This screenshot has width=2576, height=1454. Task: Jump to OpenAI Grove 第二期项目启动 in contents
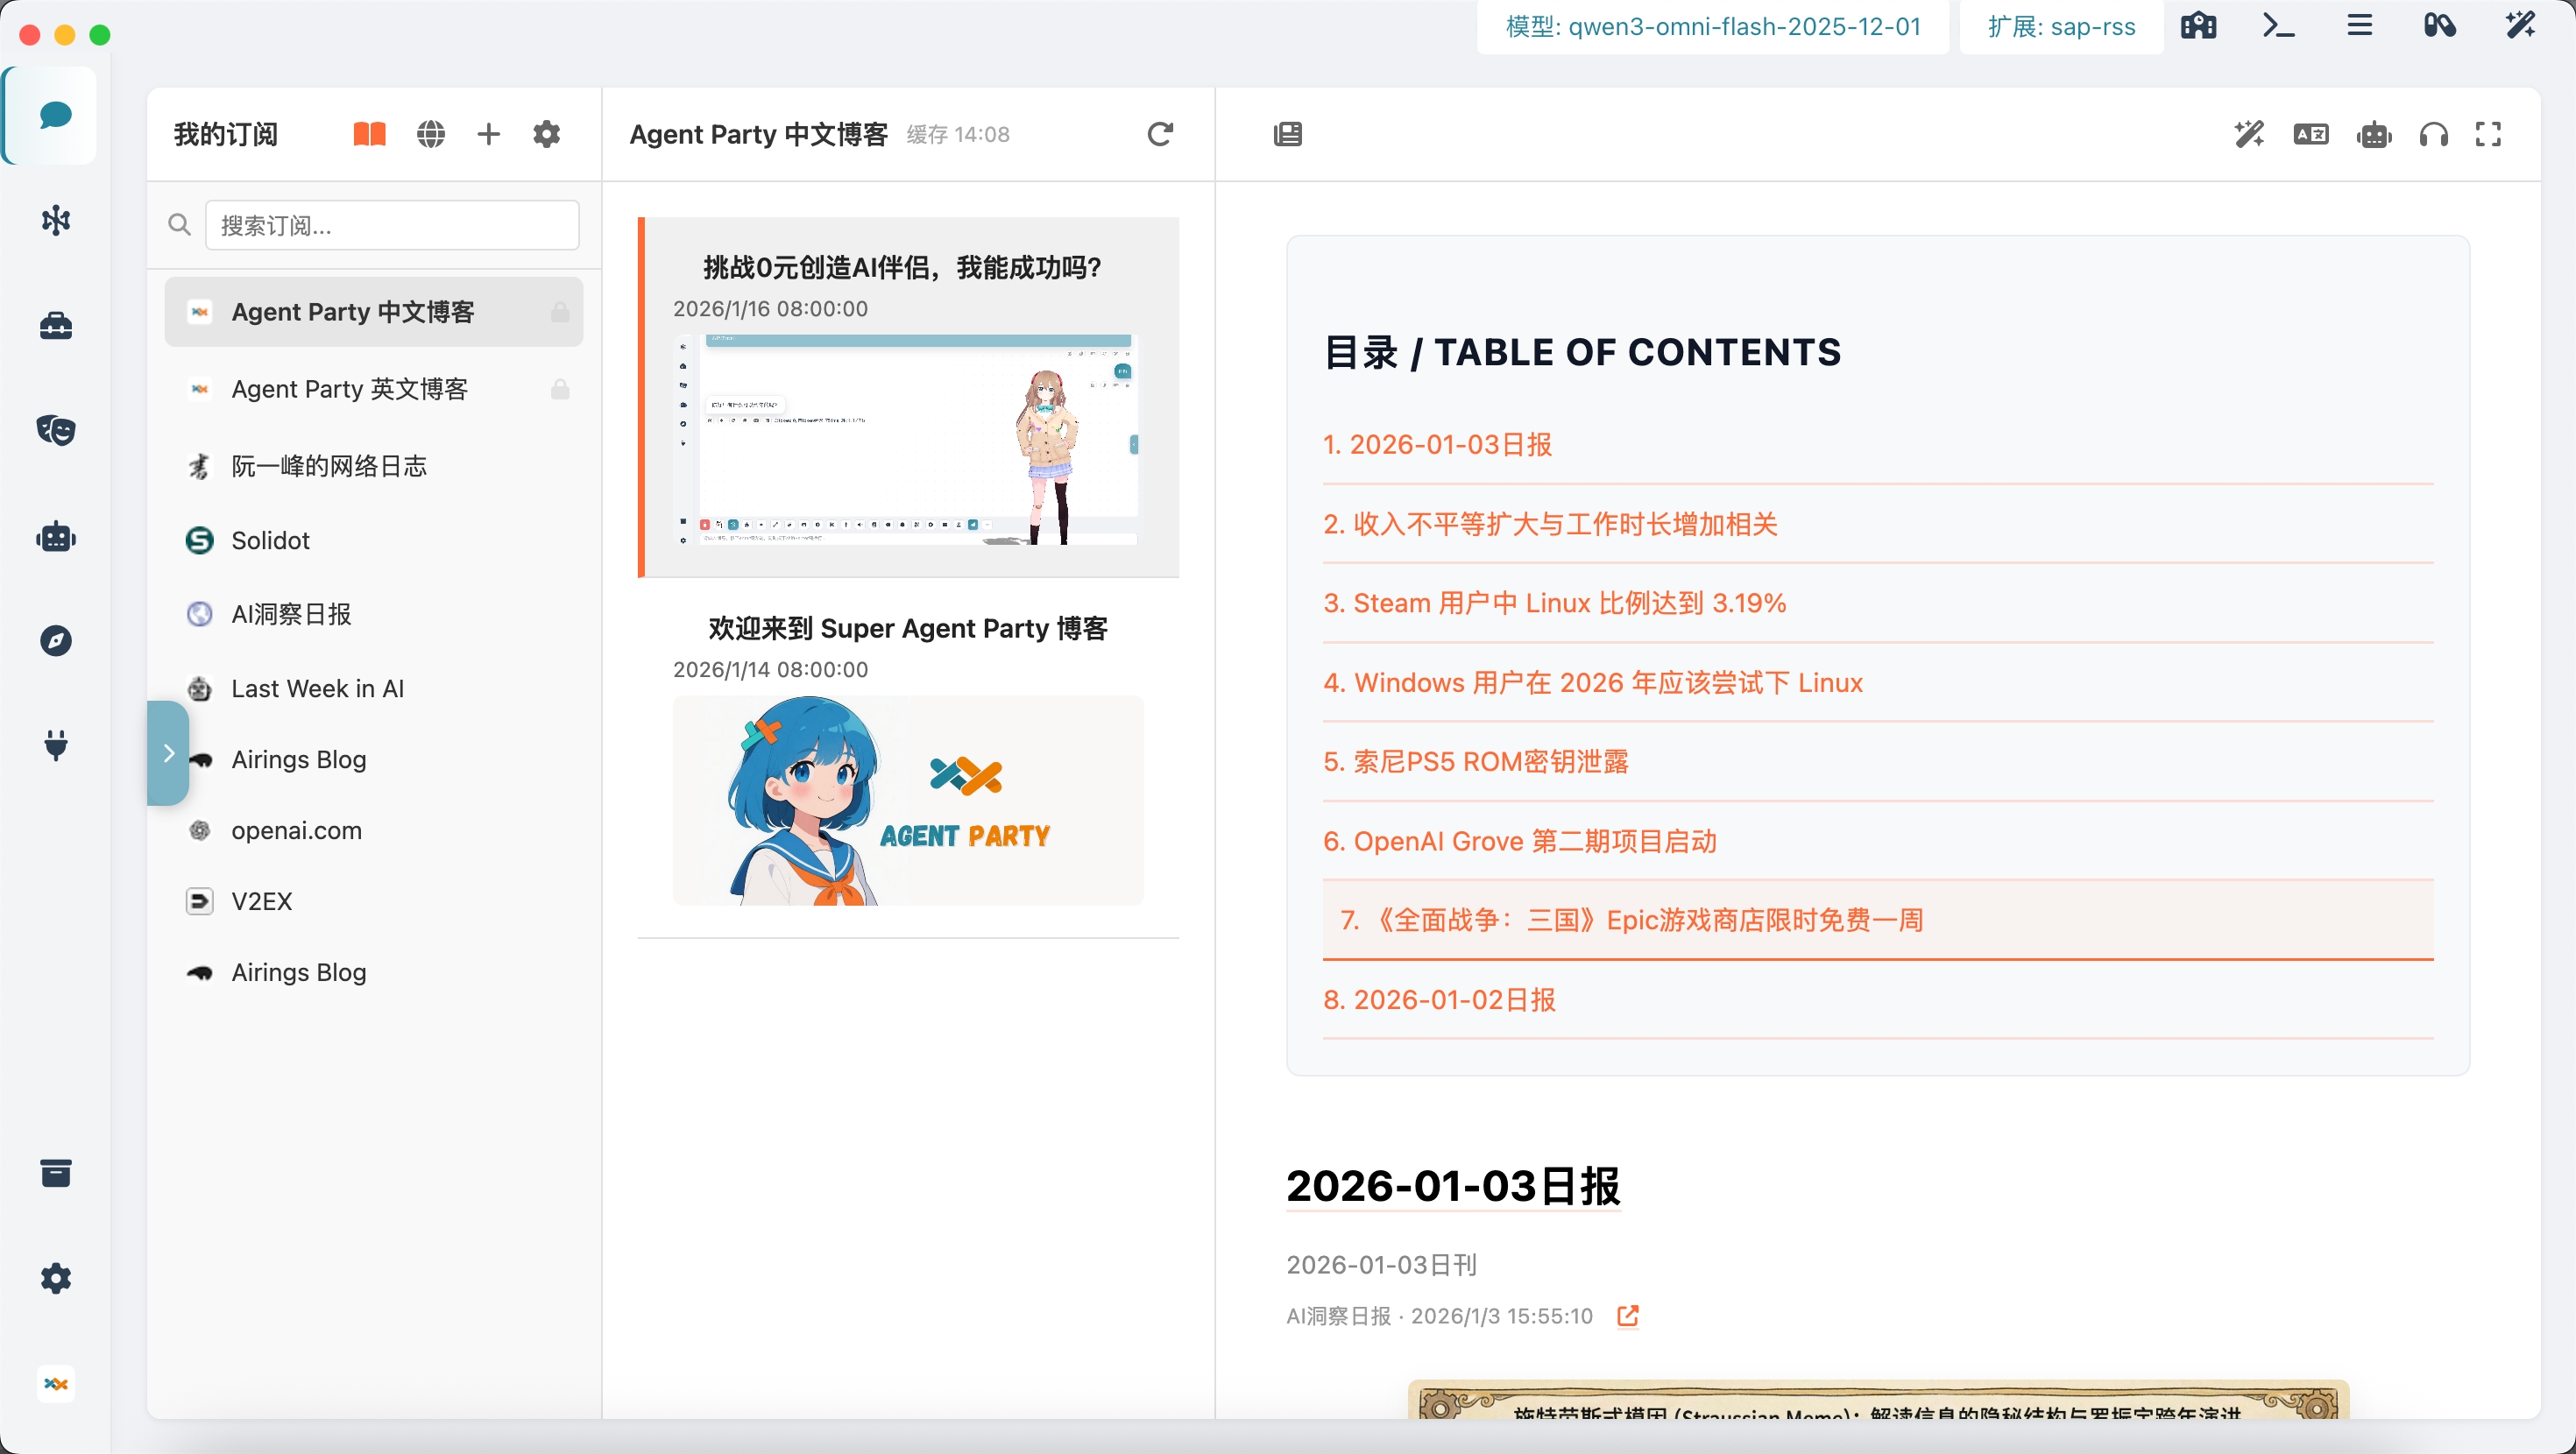tap(1878, 841)
